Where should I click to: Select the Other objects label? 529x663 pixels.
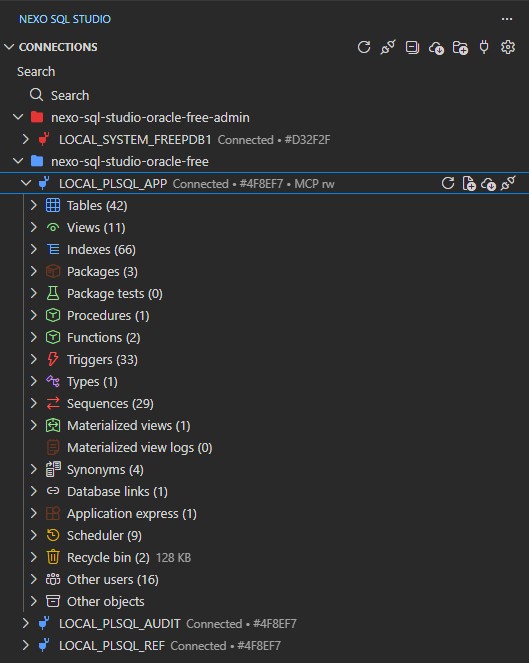[106, 601]
